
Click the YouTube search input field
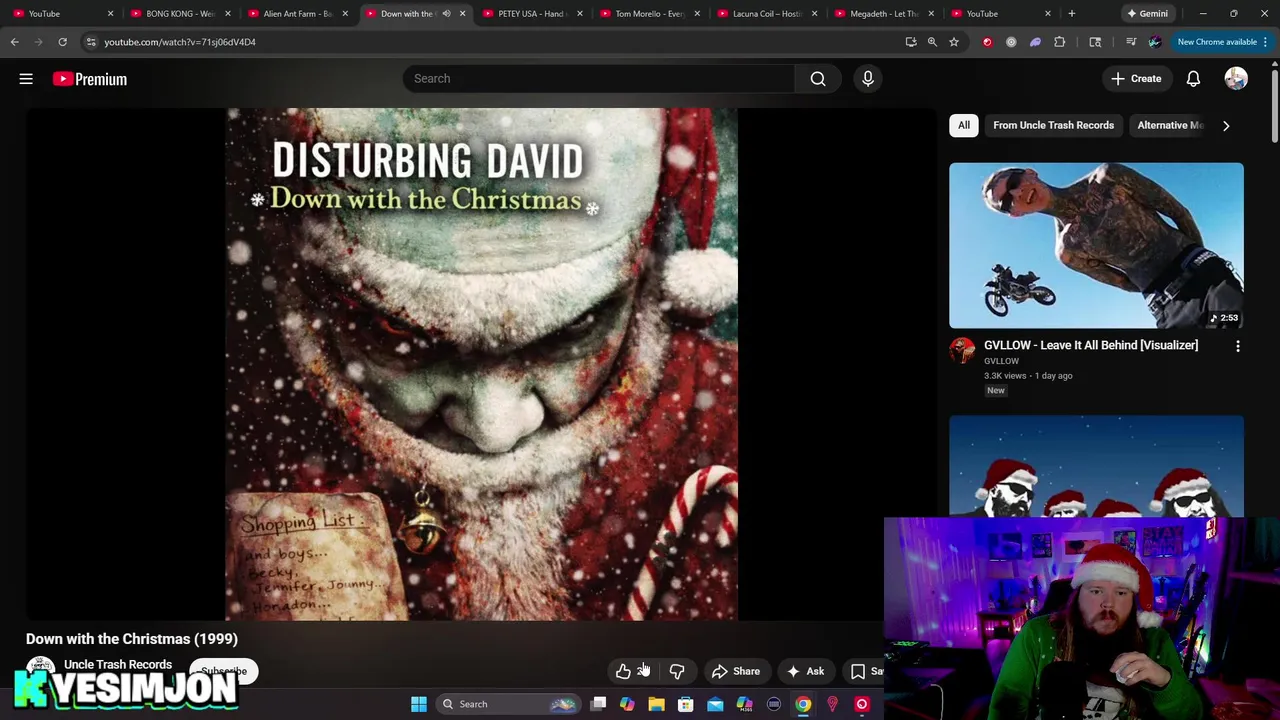pos(598,79)
